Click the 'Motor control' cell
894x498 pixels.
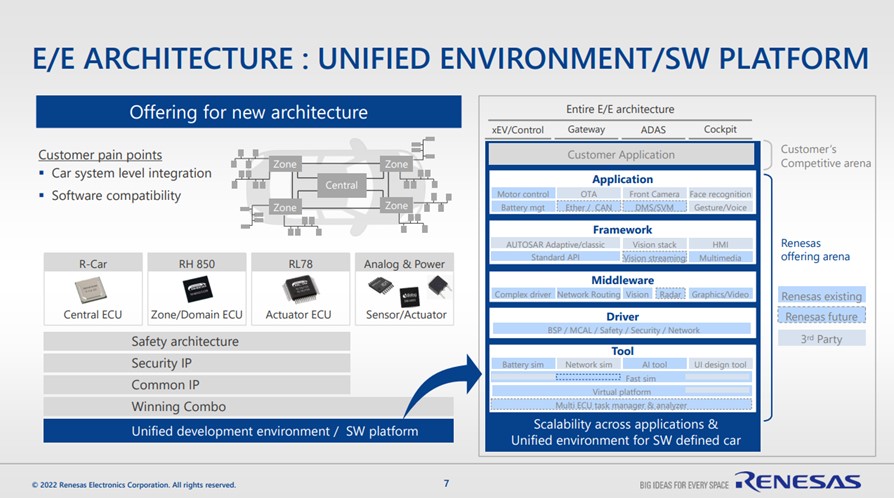tap(523, 194)
